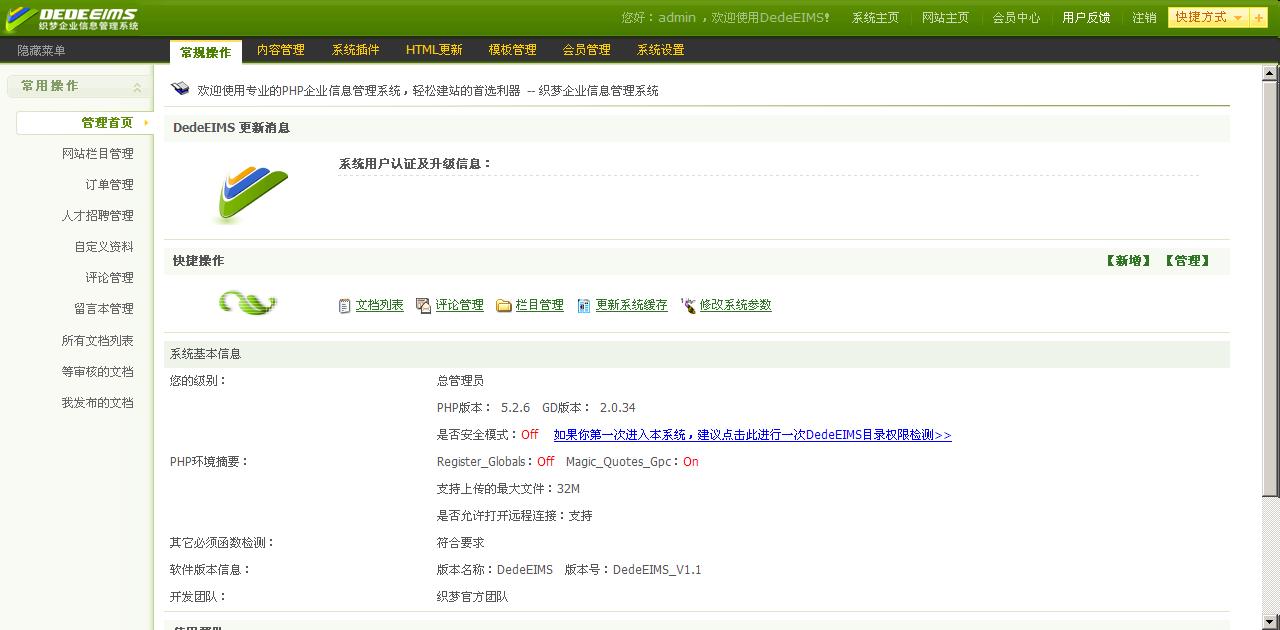1280x630 pixels.
Task: Open the 快捷方式 dropdown arrow
Action: (x=1238, y=18)
